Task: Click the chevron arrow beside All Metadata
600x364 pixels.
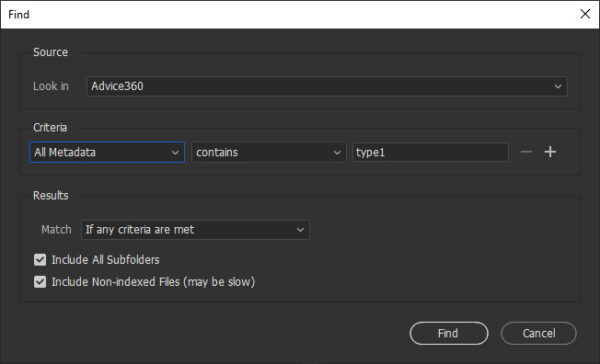Action: 175,153
